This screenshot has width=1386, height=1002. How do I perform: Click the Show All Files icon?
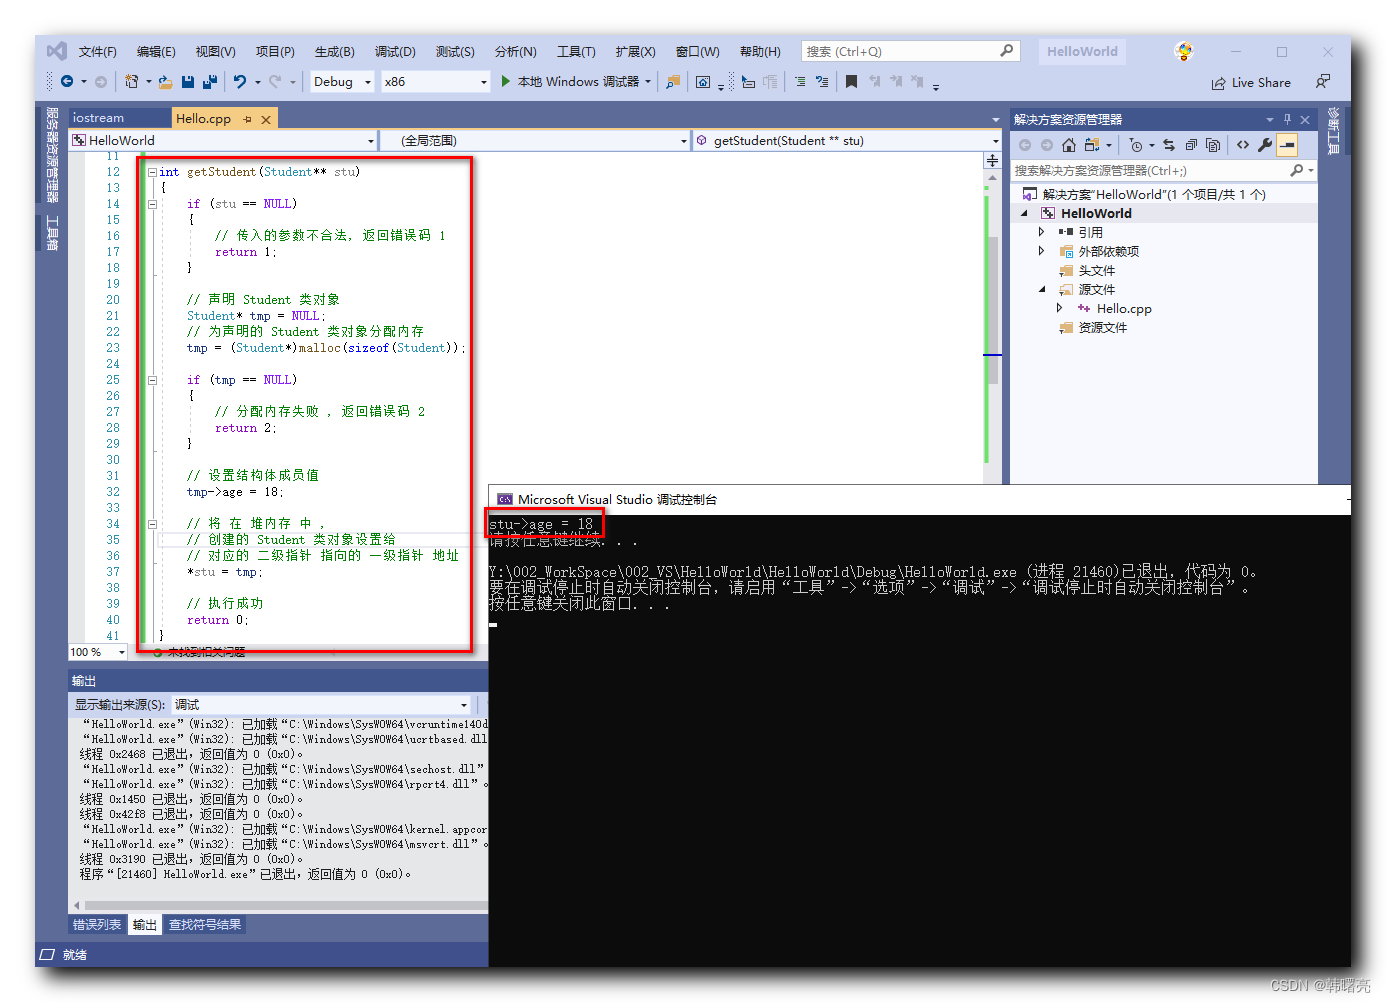click(x=1213, y=145)
